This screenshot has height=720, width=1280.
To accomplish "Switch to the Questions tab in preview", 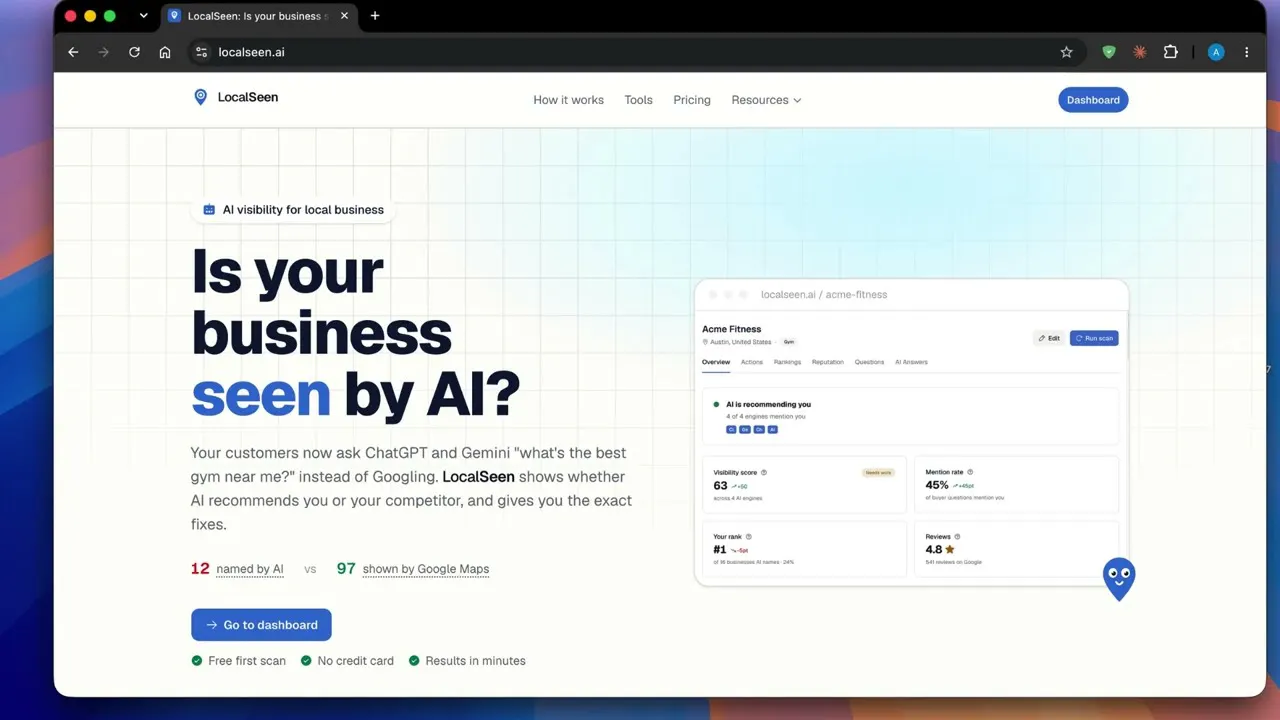I will [x=869, y=362].
